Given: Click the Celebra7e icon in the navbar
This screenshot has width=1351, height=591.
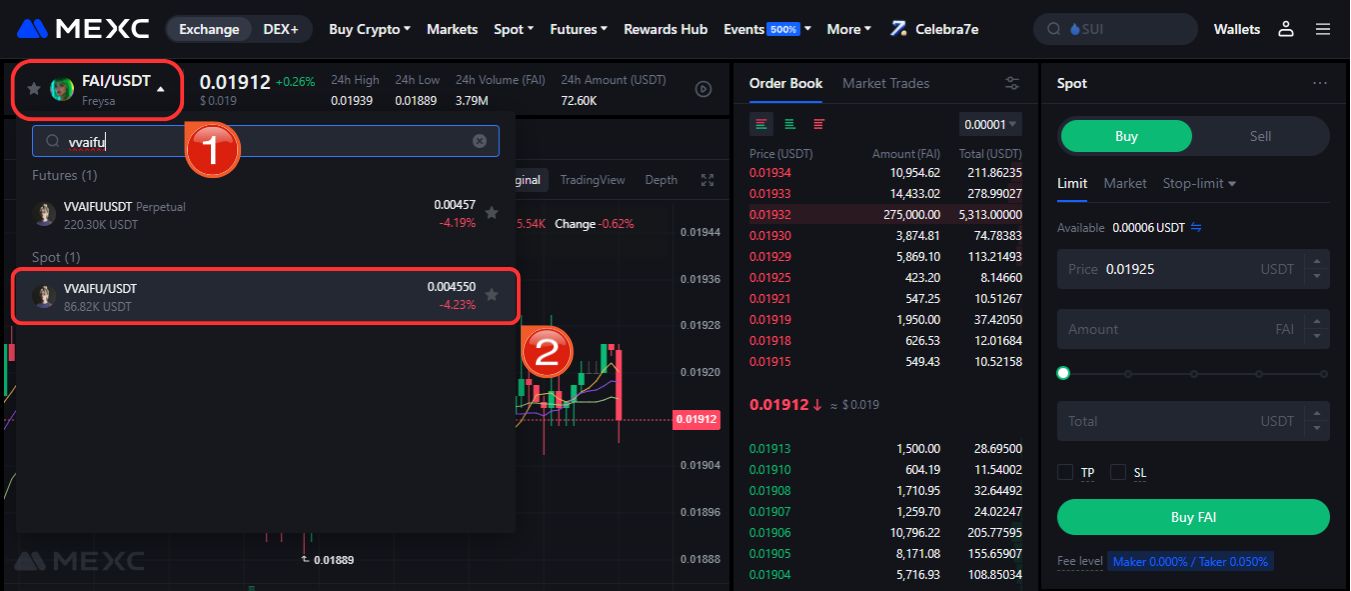Looking at the screenshot, I should pyautogui.click(x=899, y=29).
